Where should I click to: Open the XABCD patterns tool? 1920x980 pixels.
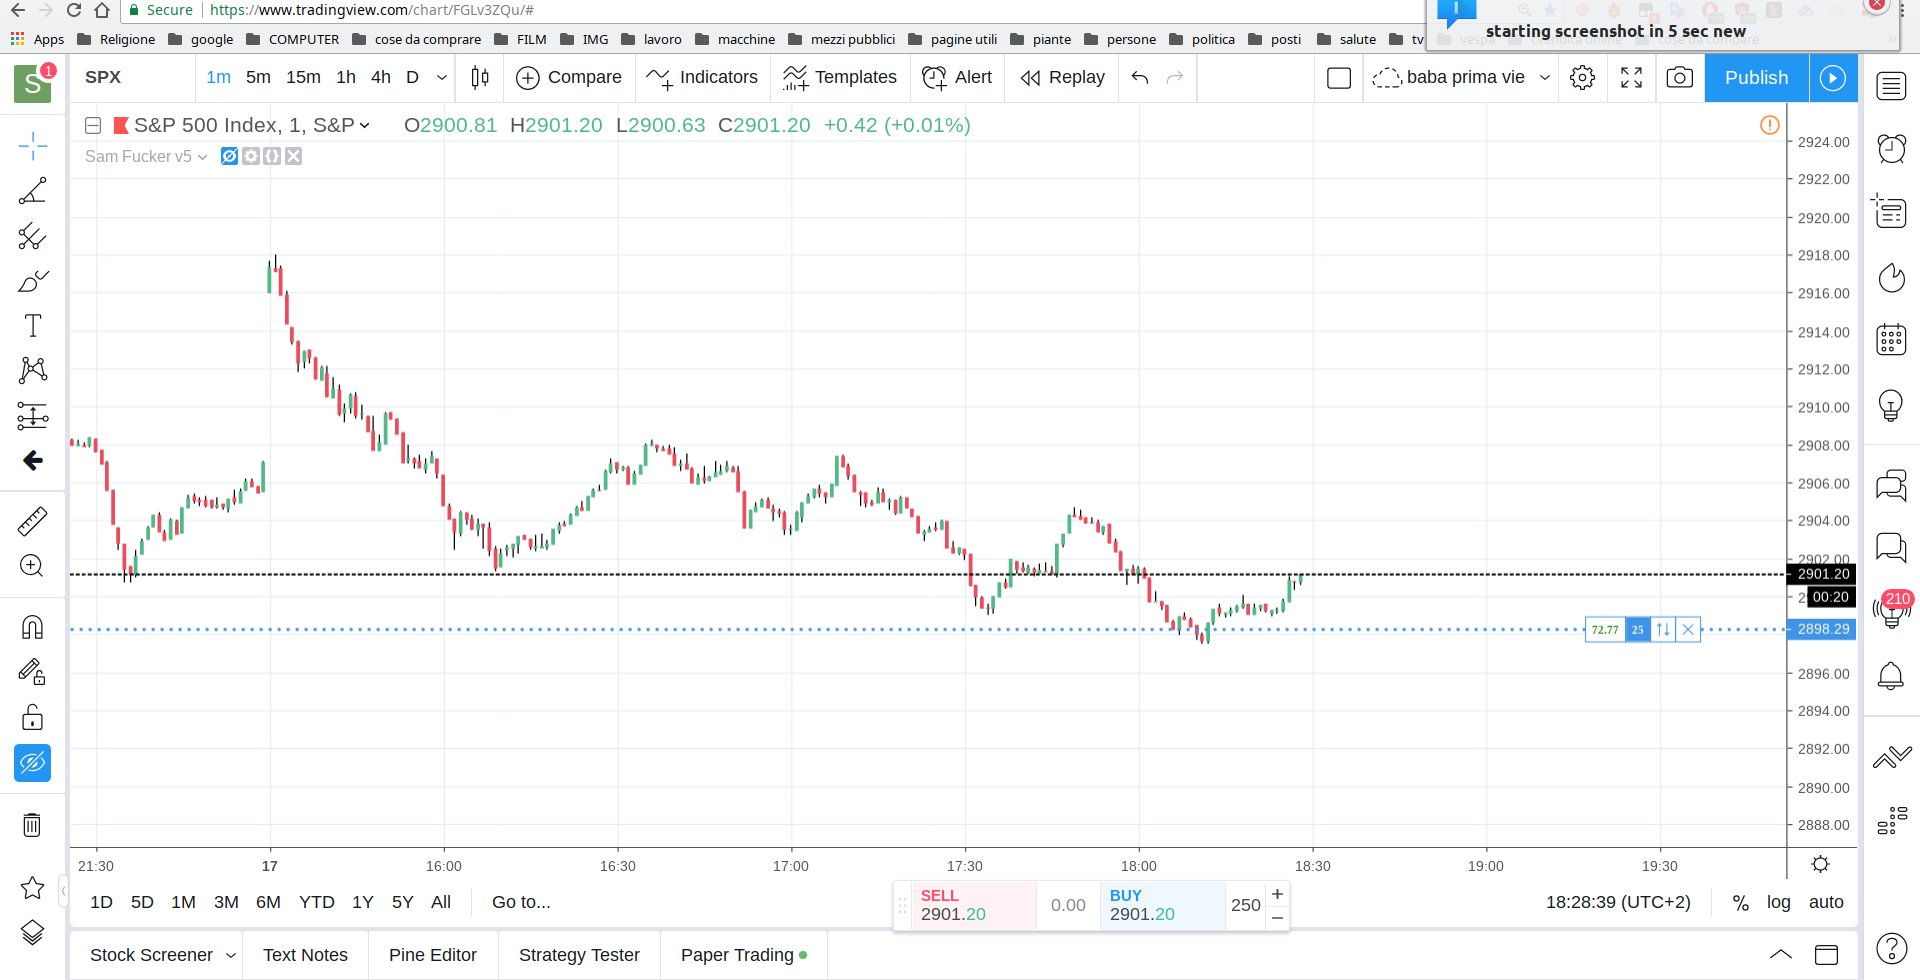pyautogui.click(x=32, y=371)
